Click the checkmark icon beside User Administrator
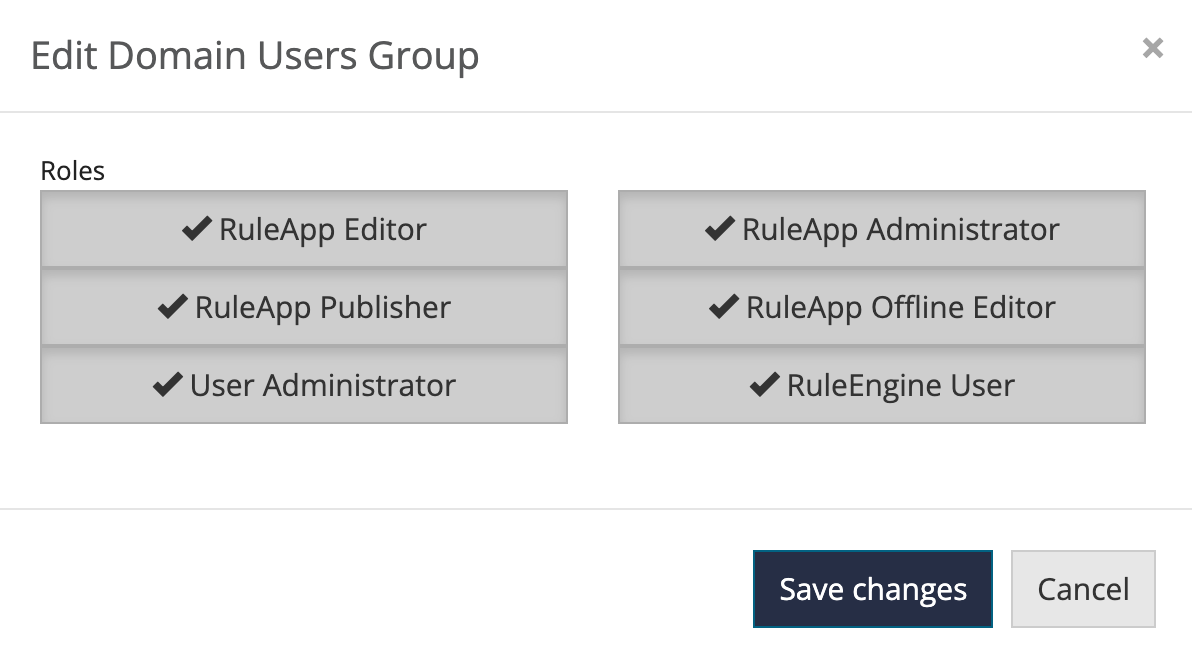This screenshot has width=1192, height=666. (167, 385)
